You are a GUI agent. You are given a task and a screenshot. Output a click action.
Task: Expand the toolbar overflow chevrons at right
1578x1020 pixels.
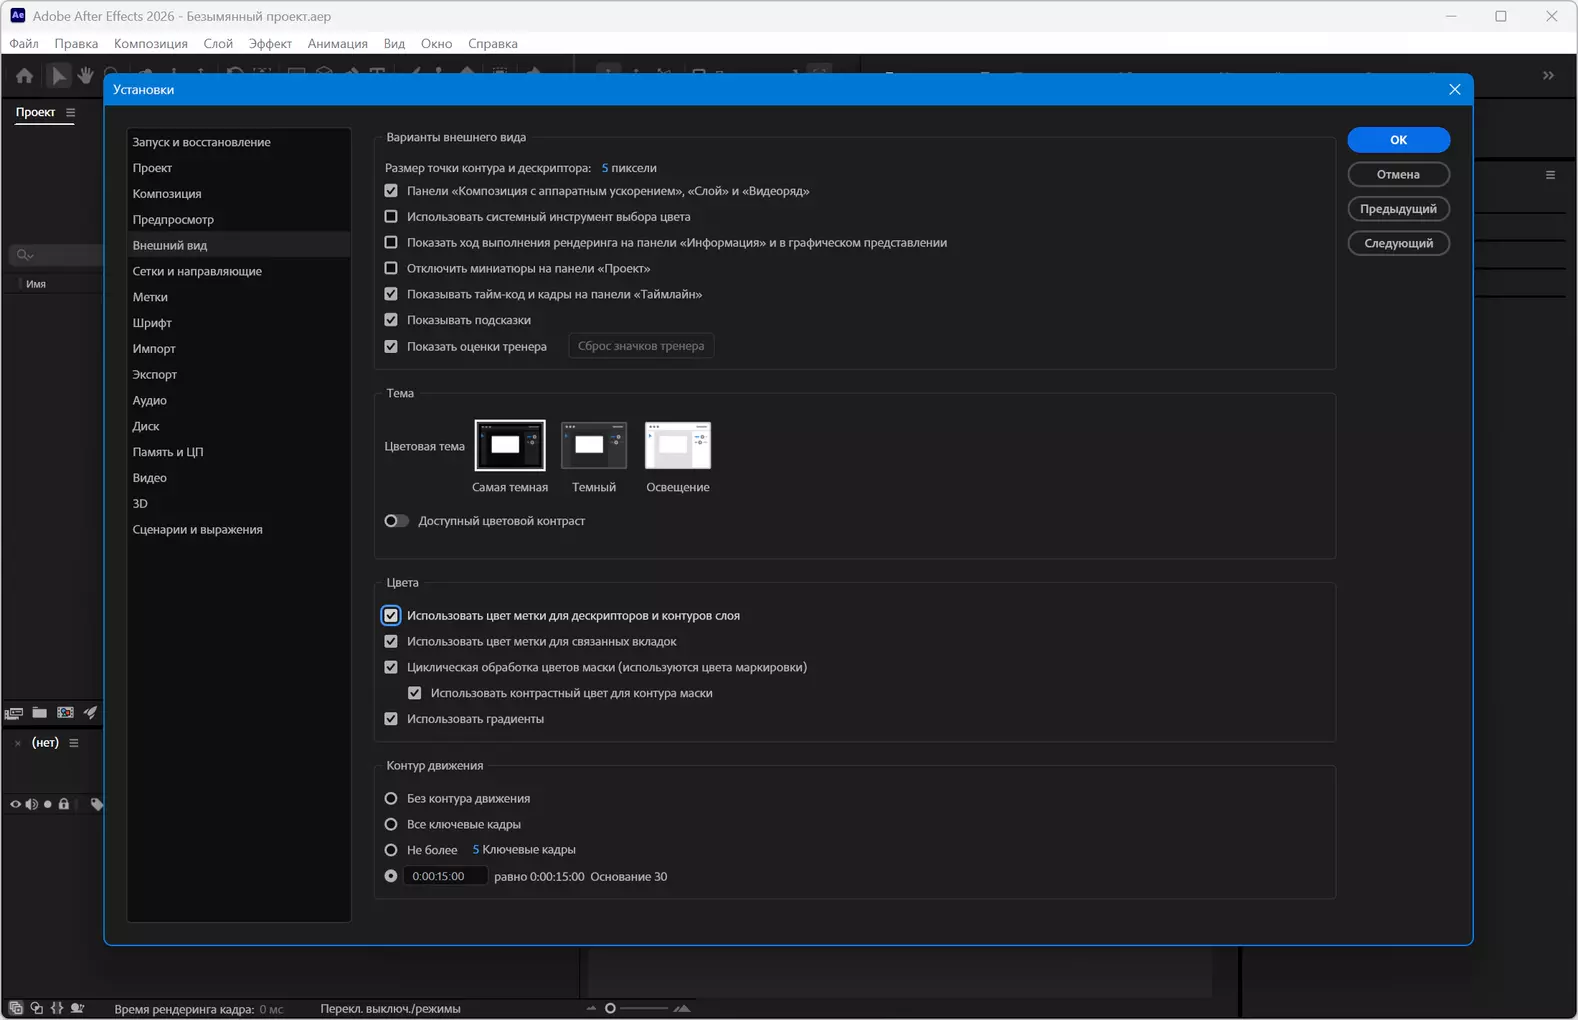pos(1548,76)
